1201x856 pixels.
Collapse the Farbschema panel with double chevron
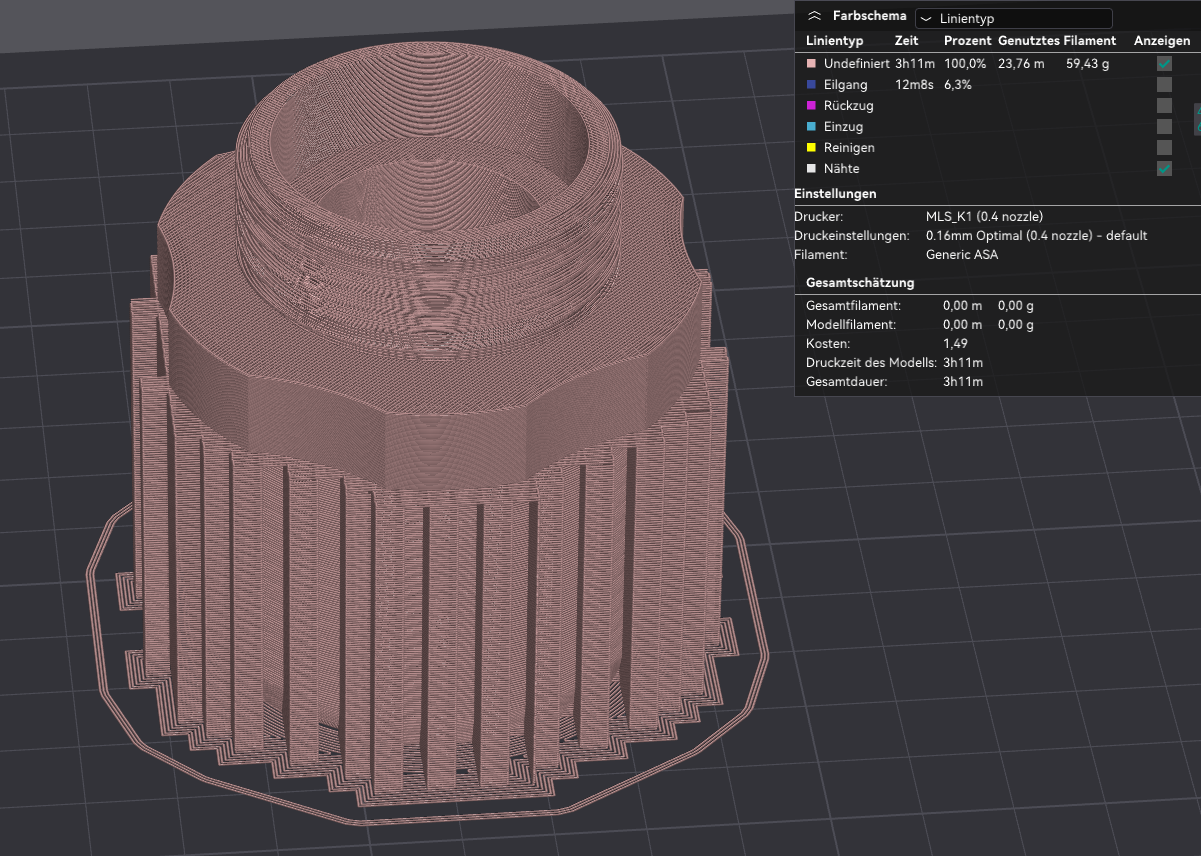814,17
